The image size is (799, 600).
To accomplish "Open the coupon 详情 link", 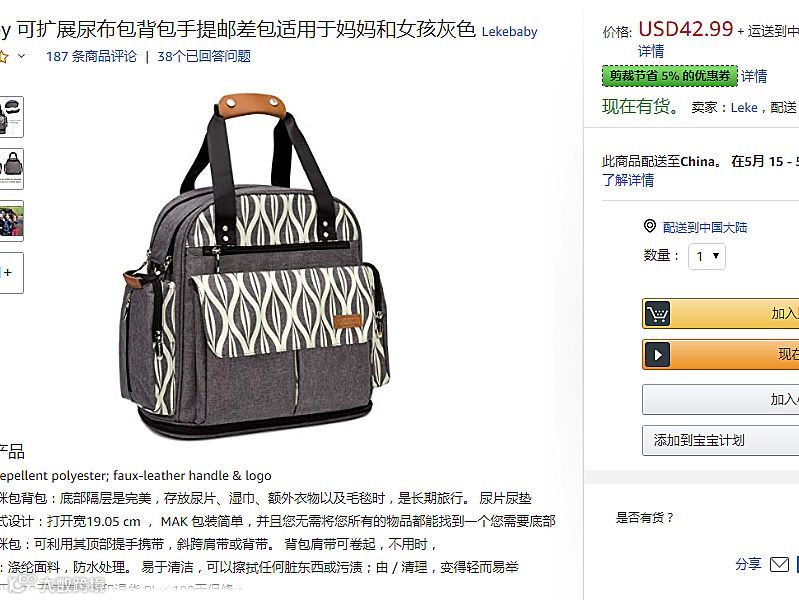I will (754, 76).
